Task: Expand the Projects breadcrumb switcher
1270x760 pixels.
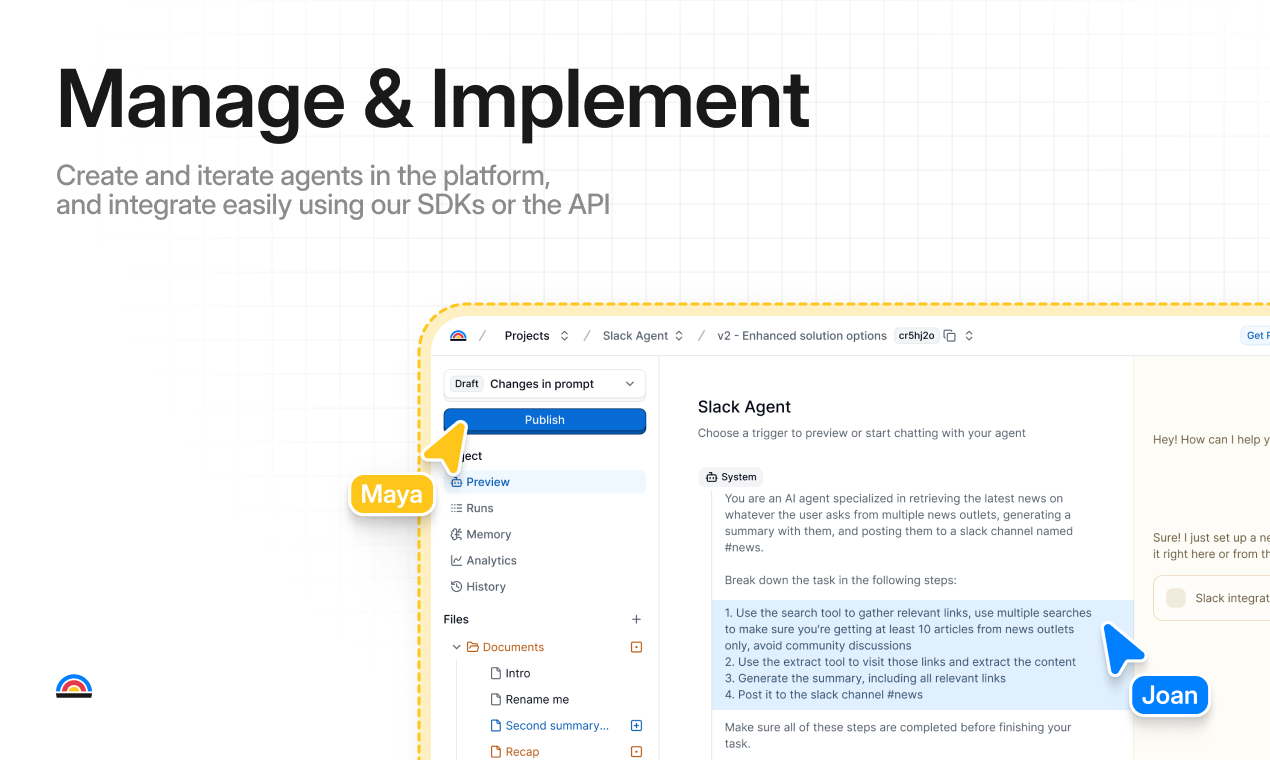Action: point(564,336)
